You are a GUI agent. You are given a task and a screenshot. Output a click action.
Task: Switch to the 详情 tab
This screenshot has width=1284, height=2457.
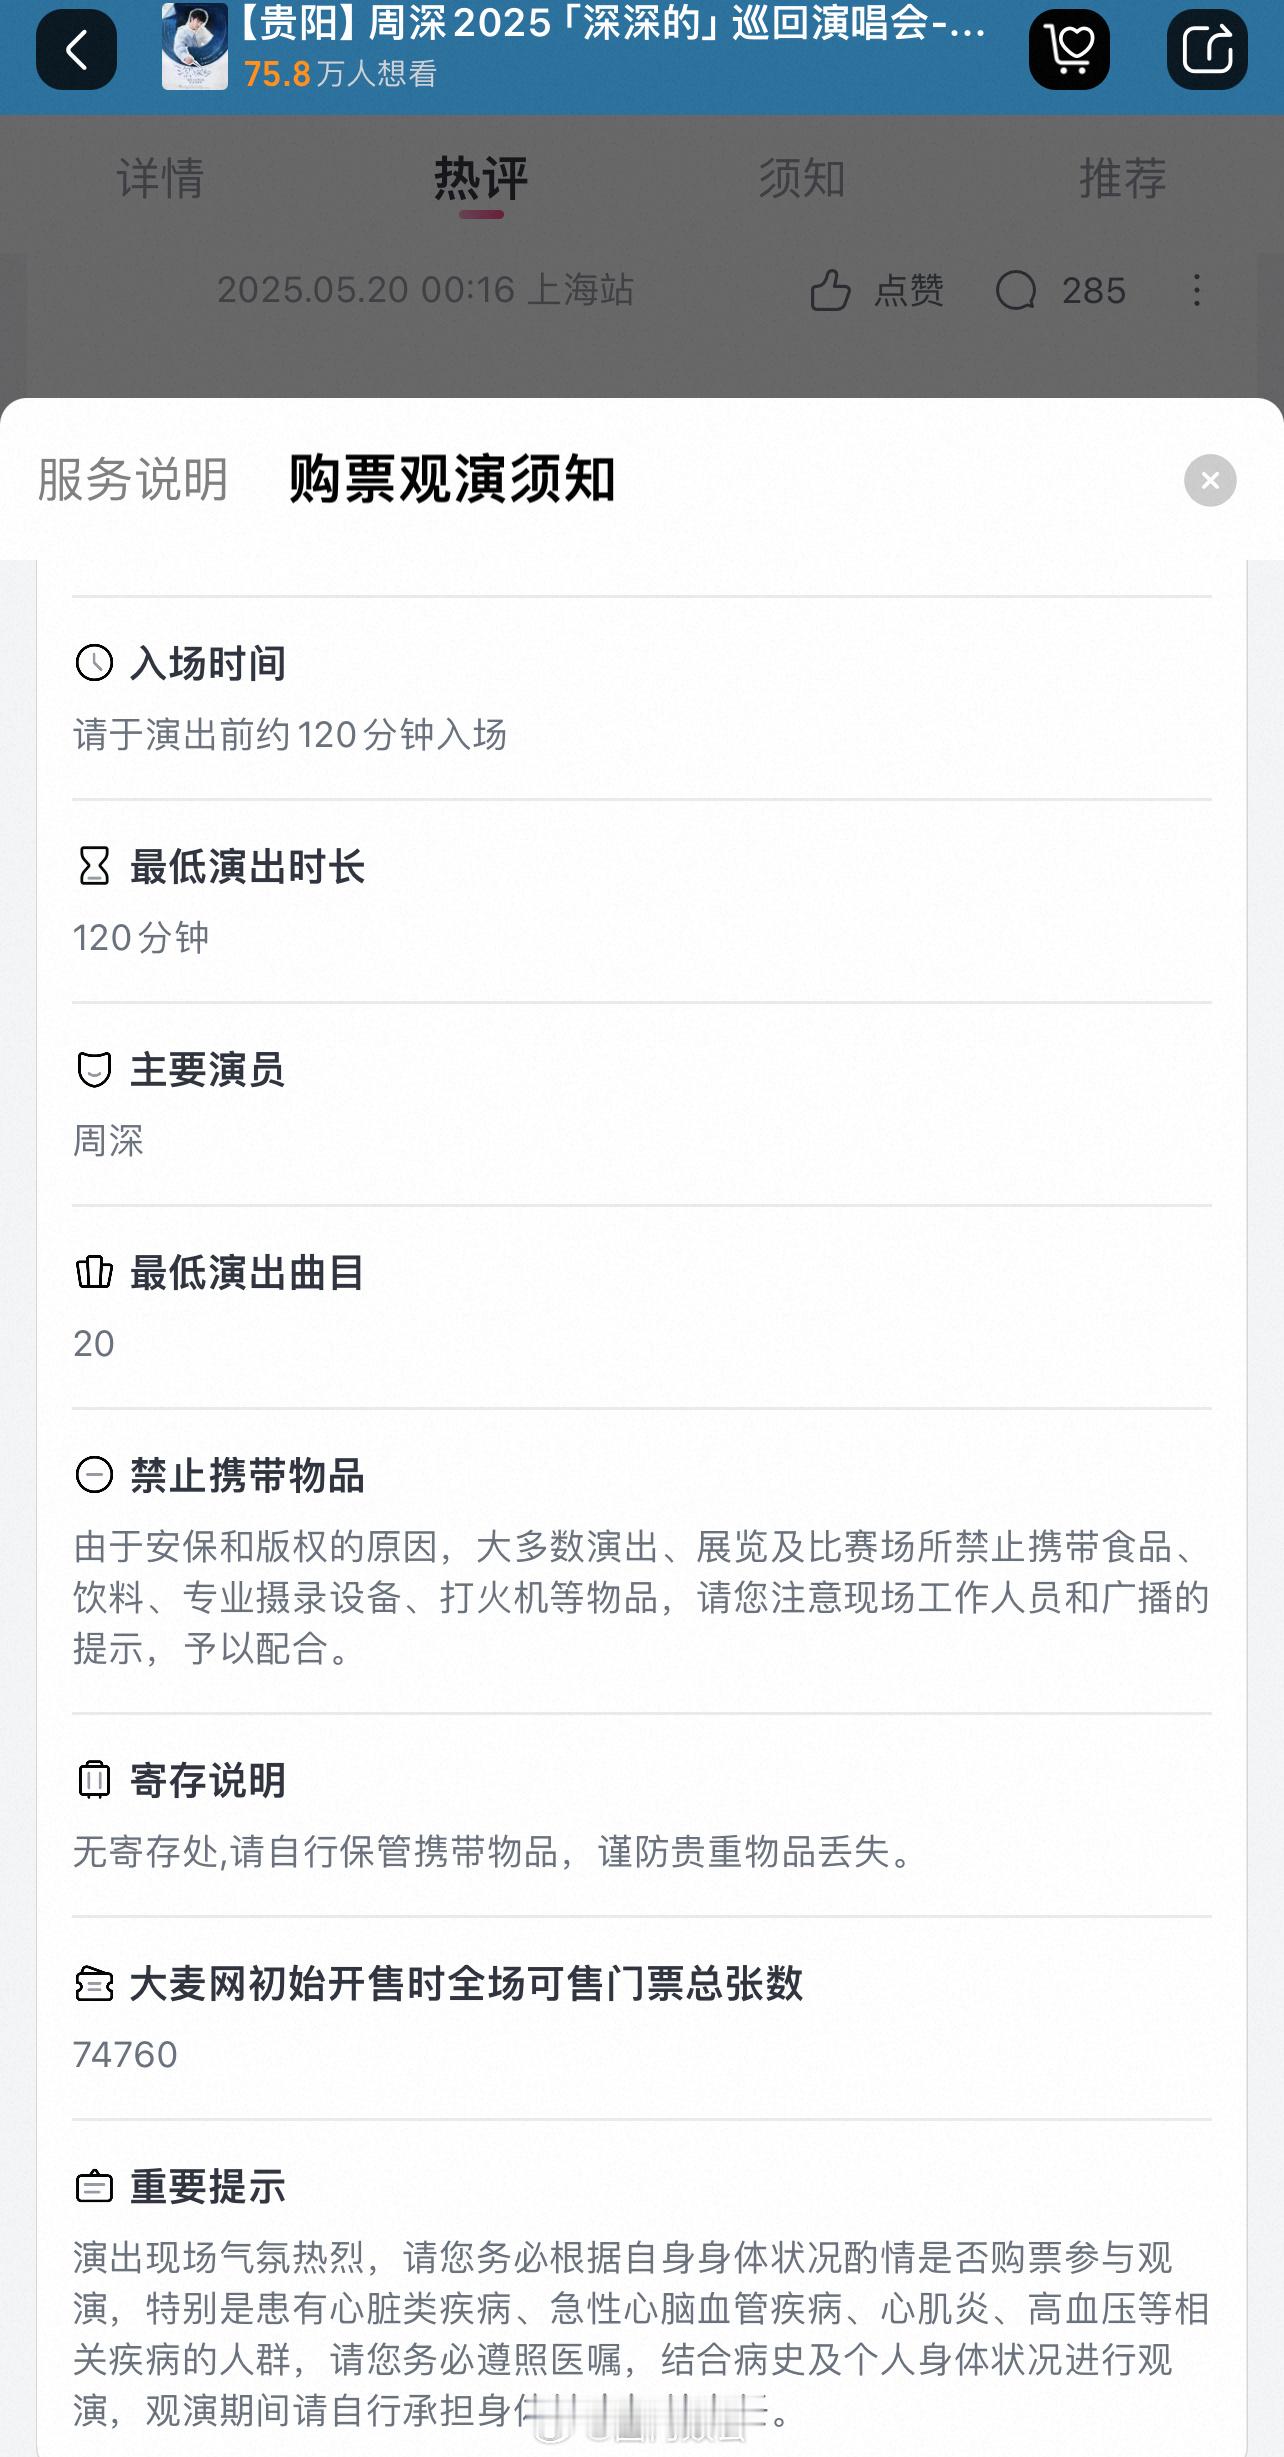pyautogui.click(x=160, y=179)
